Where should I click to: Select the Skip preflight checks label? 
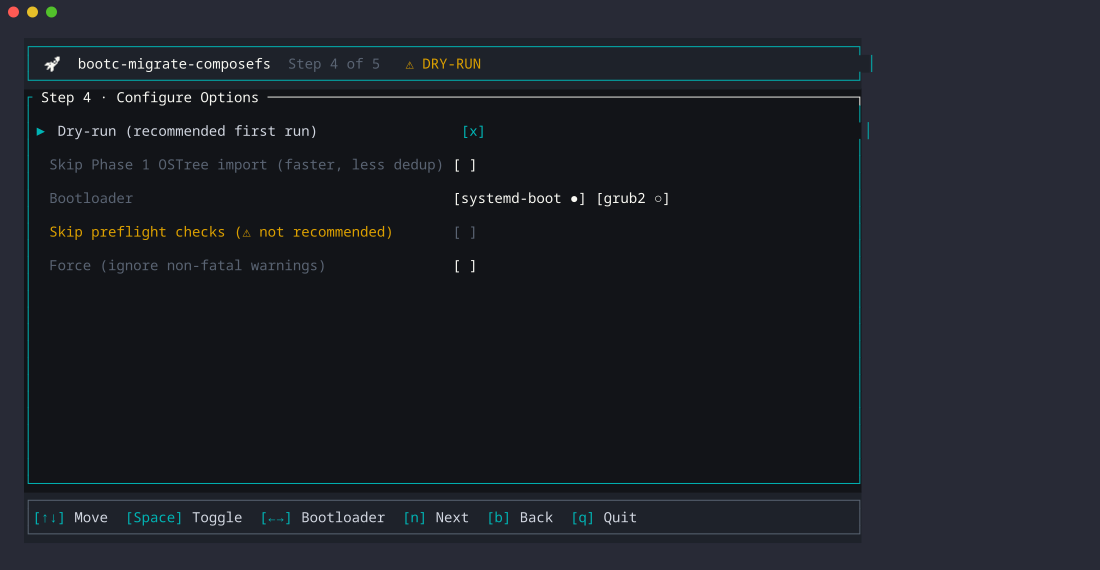[221, 232]
